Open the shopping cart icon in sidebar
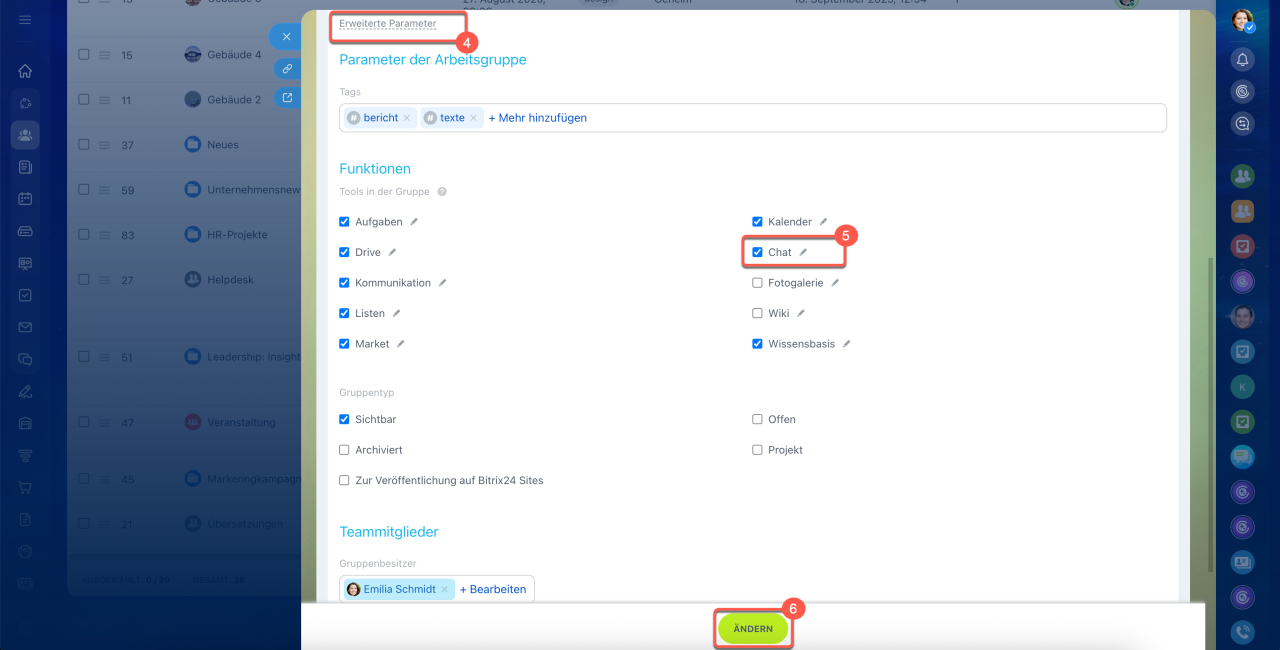 pyautogui.click(x=25, y=487)
